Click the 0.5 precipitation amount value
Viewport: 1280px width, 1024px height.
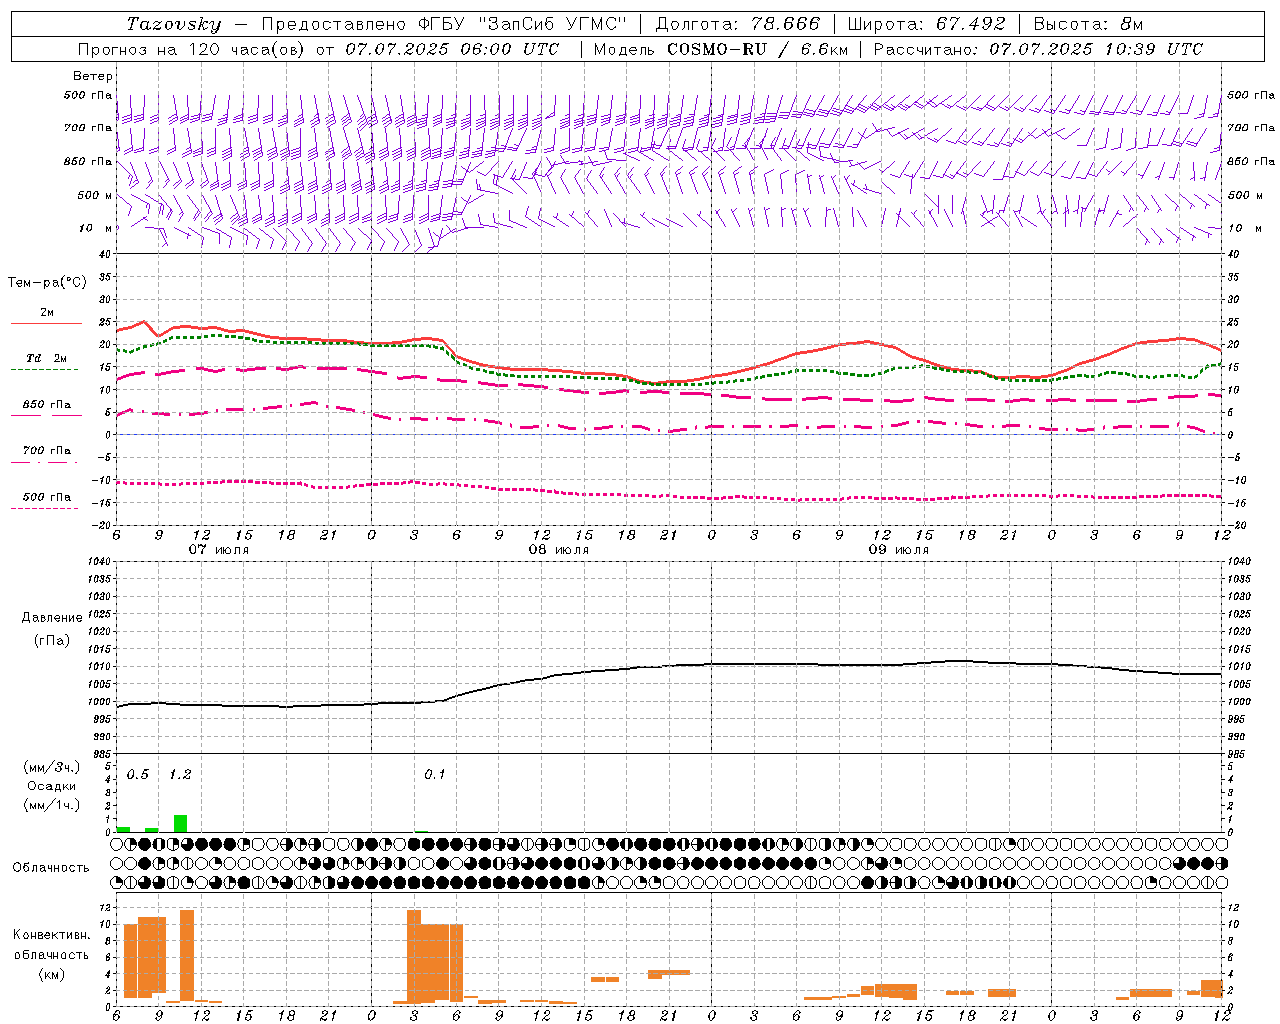(138, 775)
